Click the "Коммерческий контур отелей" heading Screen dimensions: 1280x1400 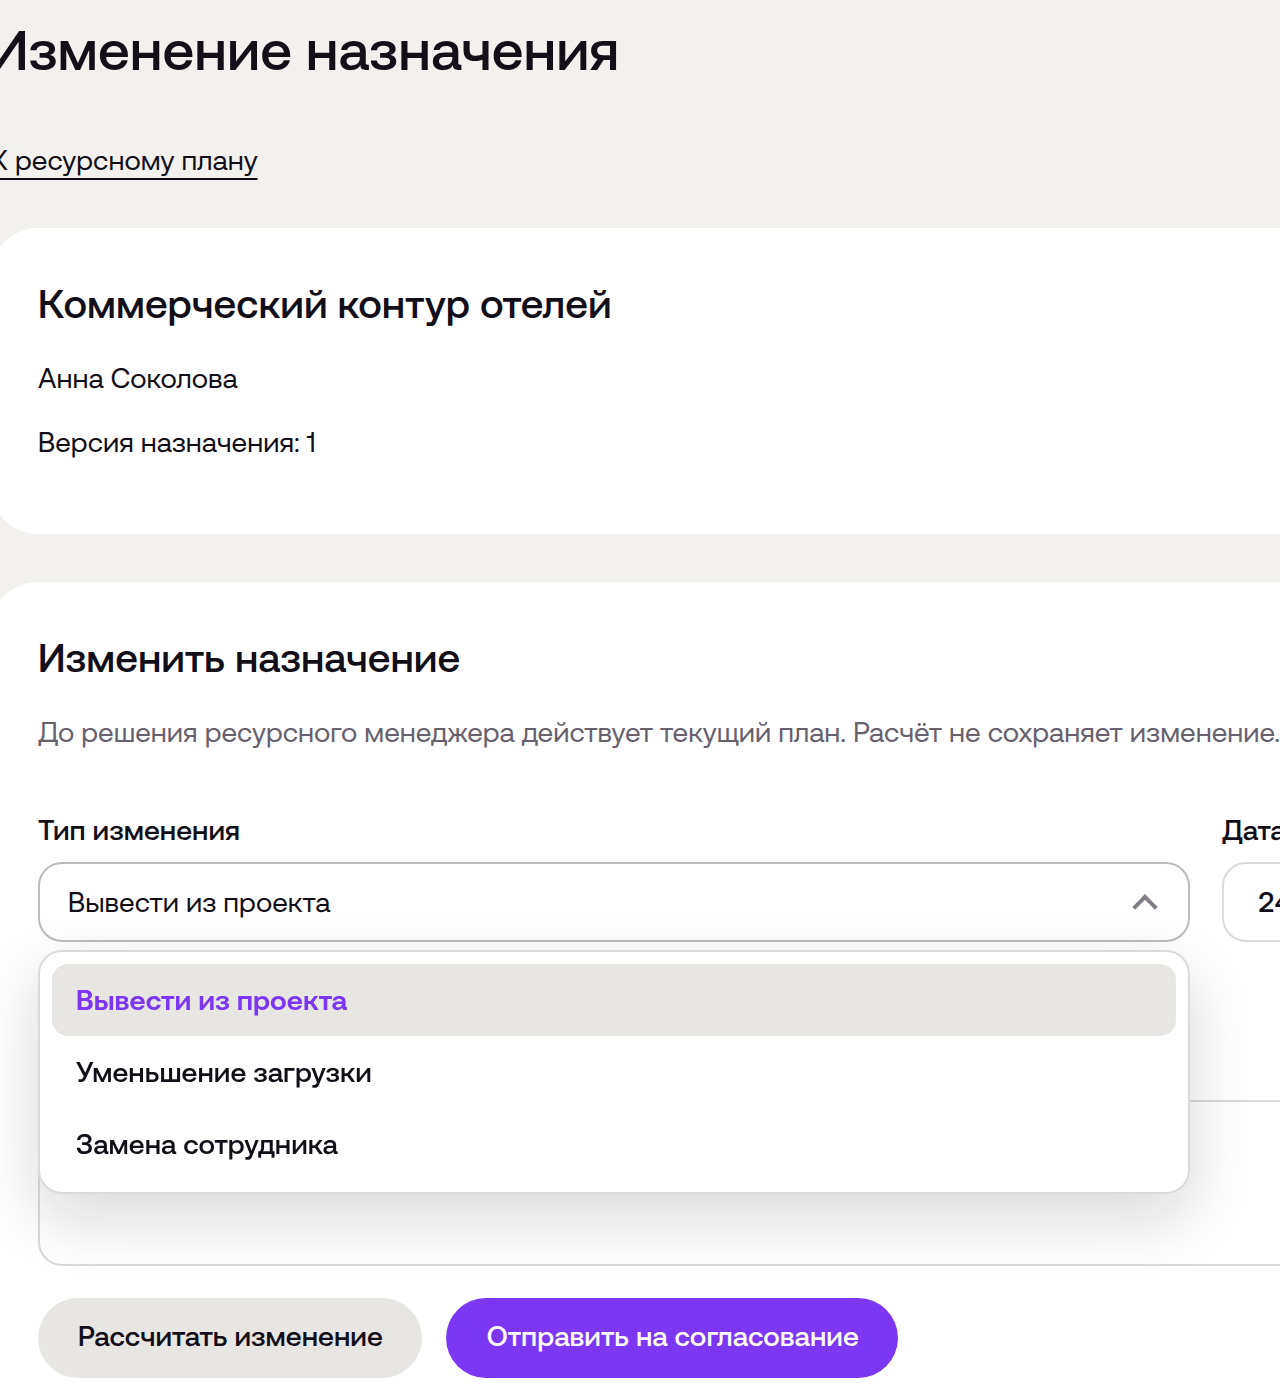(x=324, y=305)
